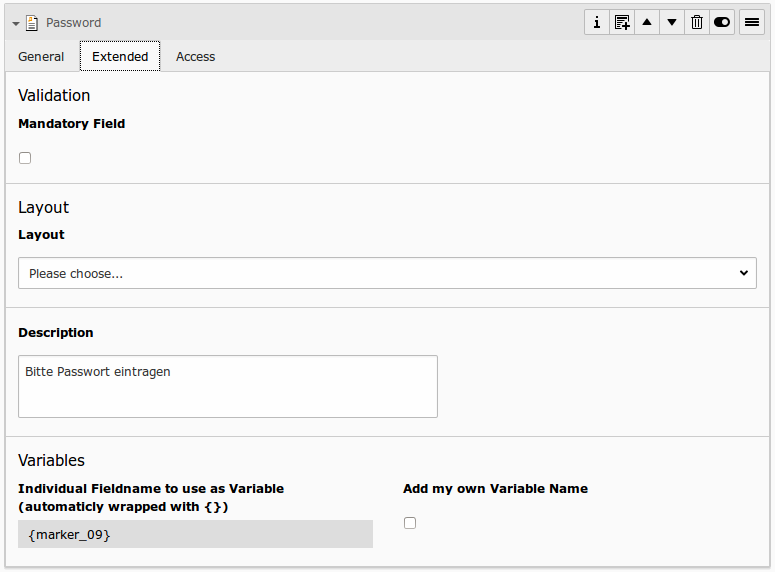Open the Layout 'Please choose...' dropdown
This screenshot has height=572, width=775.
click(x=387, y=273)
